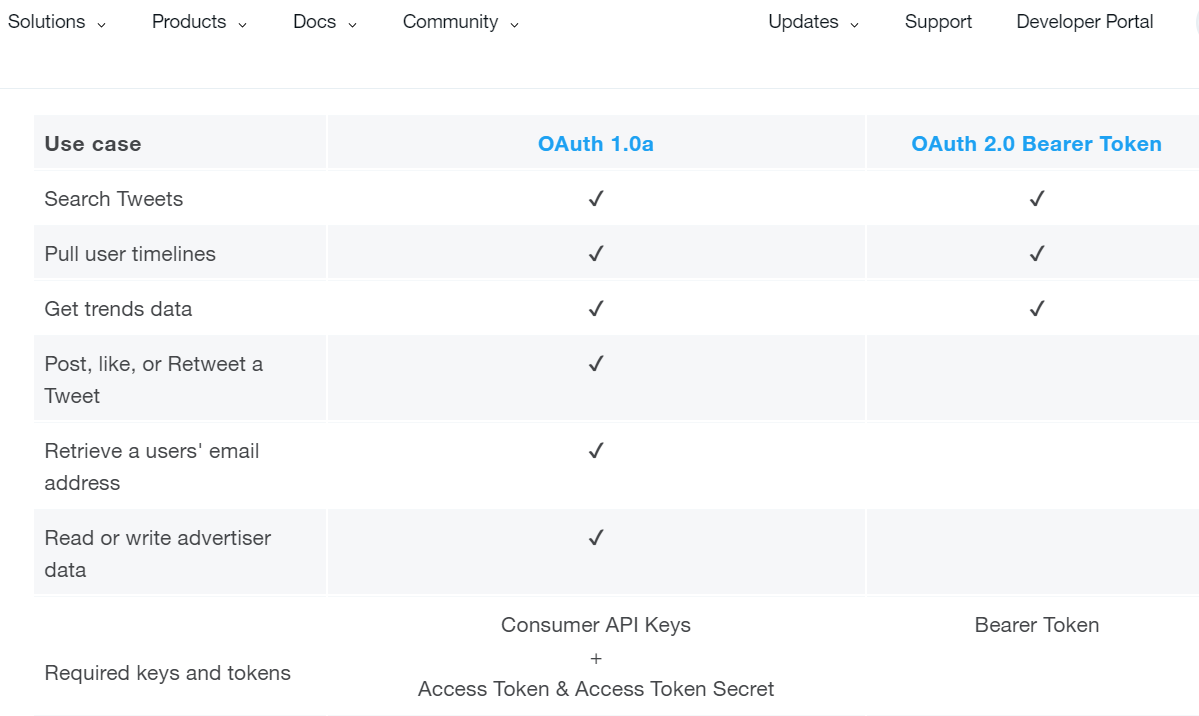Click the Consumer API Keys text
Image resolution: width=1199 pixels, height=716 pixels.
click(596, 625)
